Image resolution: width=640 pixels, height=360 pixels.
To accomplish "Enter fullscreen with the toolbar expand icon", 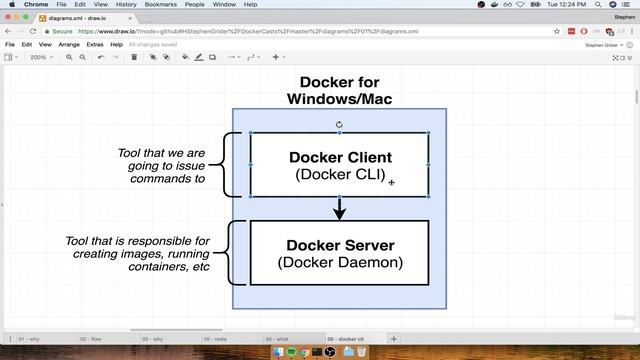I will (x=616, y=58).
